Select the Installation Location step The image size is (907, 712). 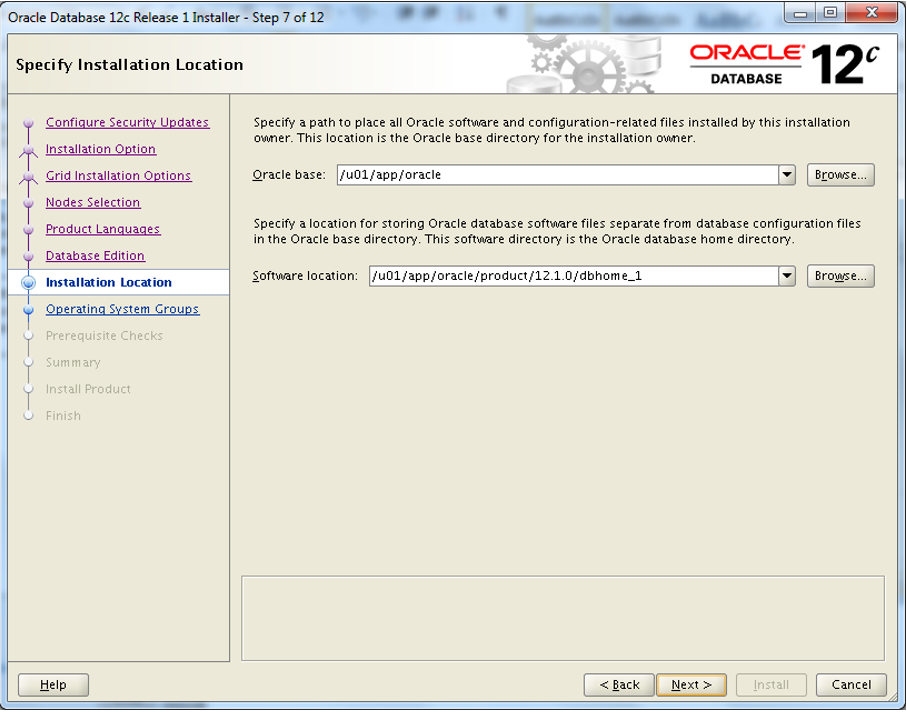point(109,282)
